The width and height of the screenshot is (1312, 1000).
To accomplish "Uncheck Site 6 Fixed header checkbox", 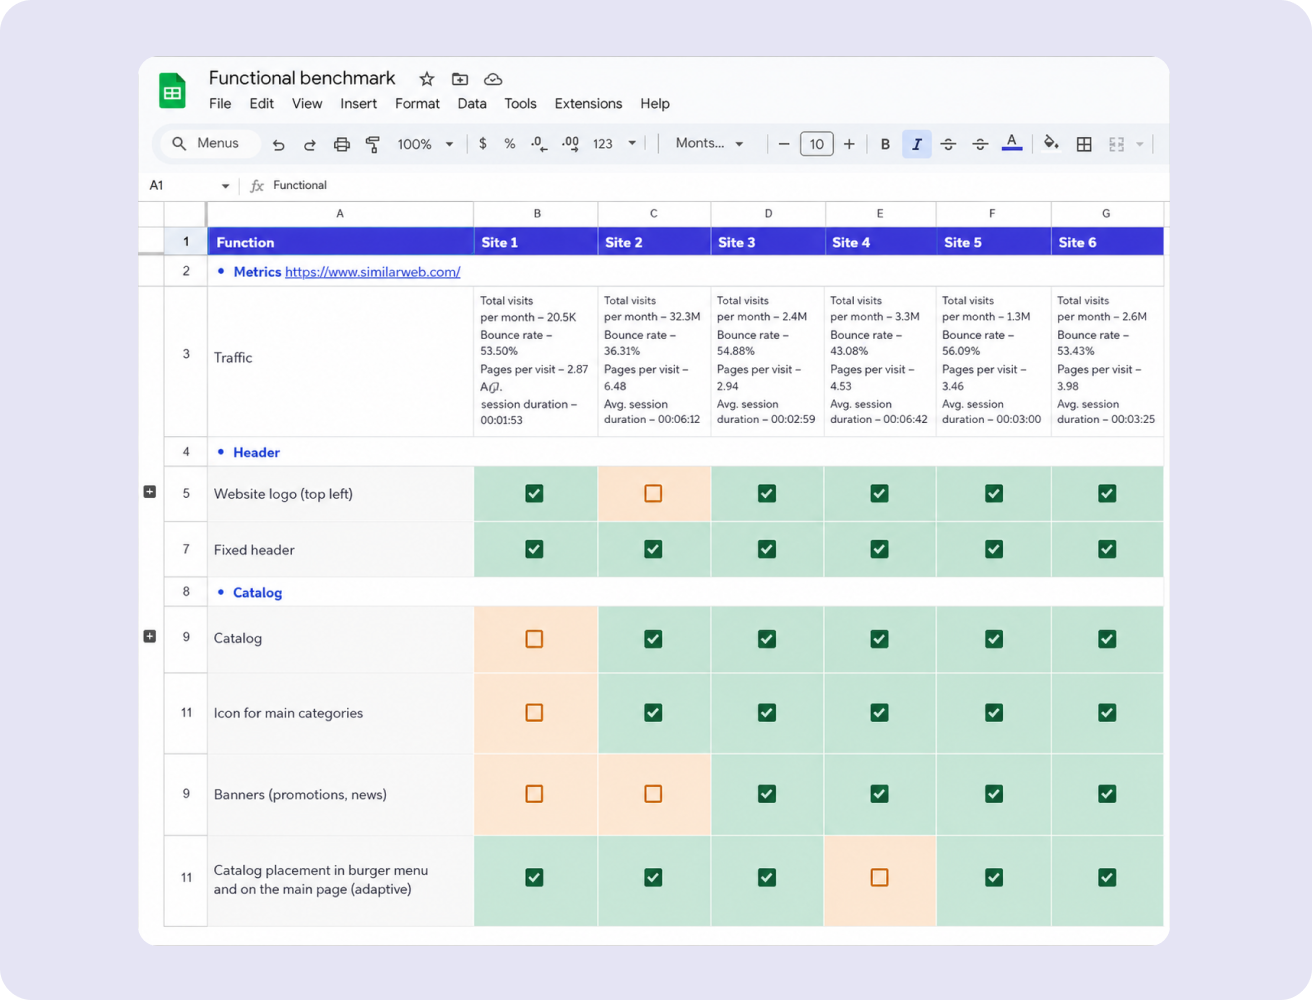I will [x=1107, y=549].
